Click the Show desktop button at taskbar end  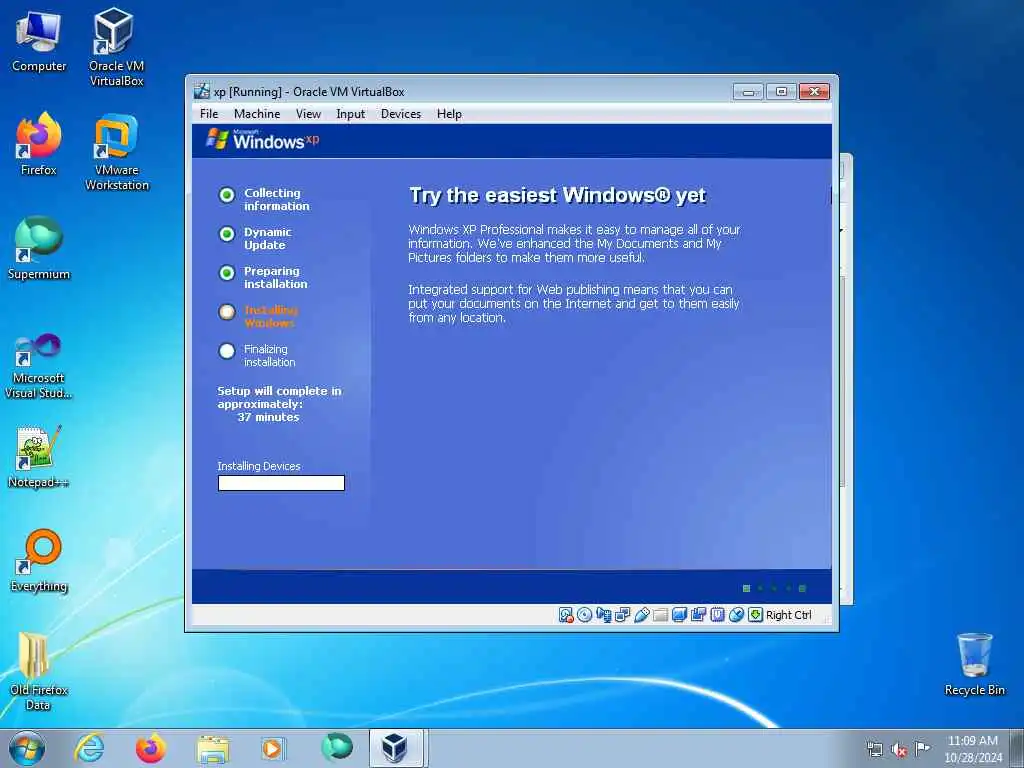pyautogui.click(x=1017, y=748)
